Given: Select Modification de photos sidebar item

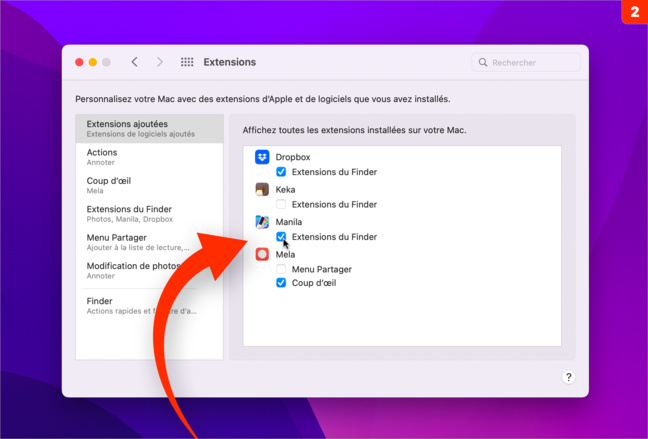Looking at the screenshot, I should [150, 270].
